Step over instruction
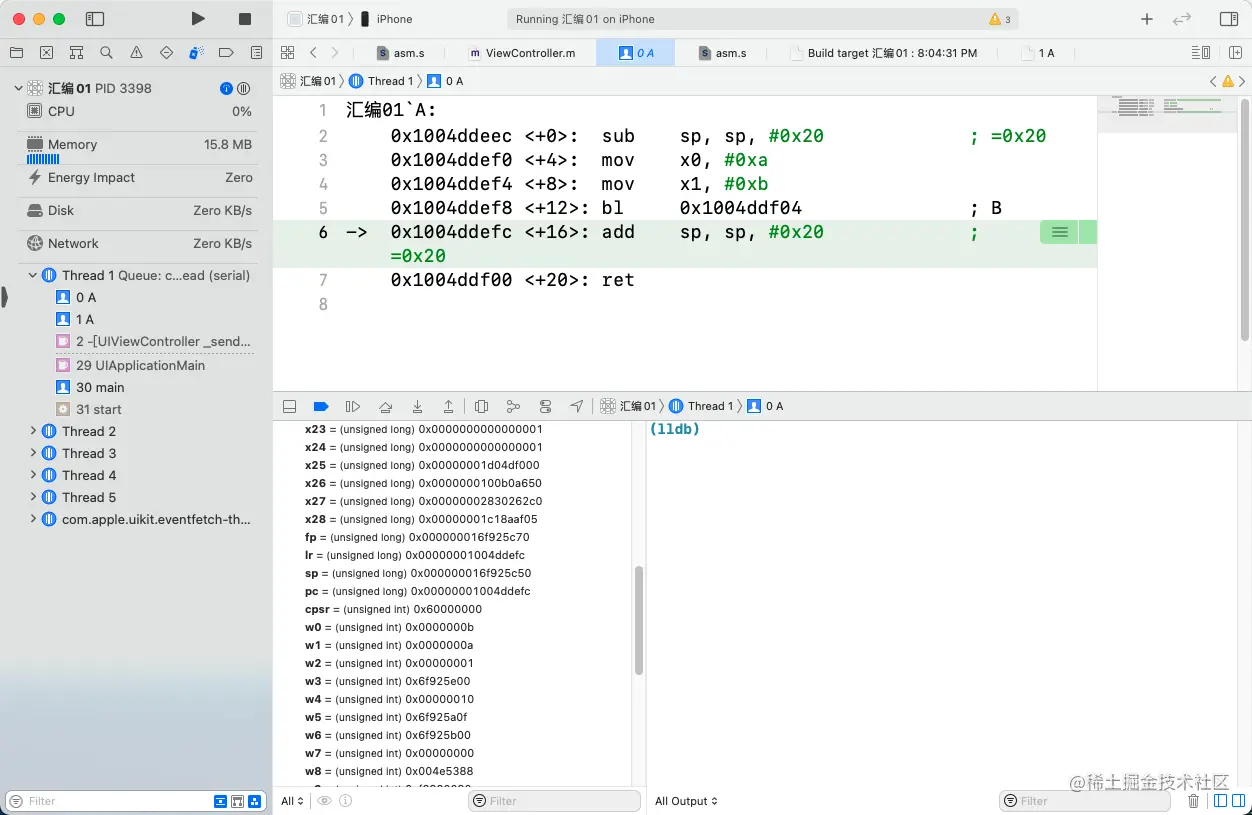Screen dimensions: 1252x815 pyautogui.click(x=385, y=406)
